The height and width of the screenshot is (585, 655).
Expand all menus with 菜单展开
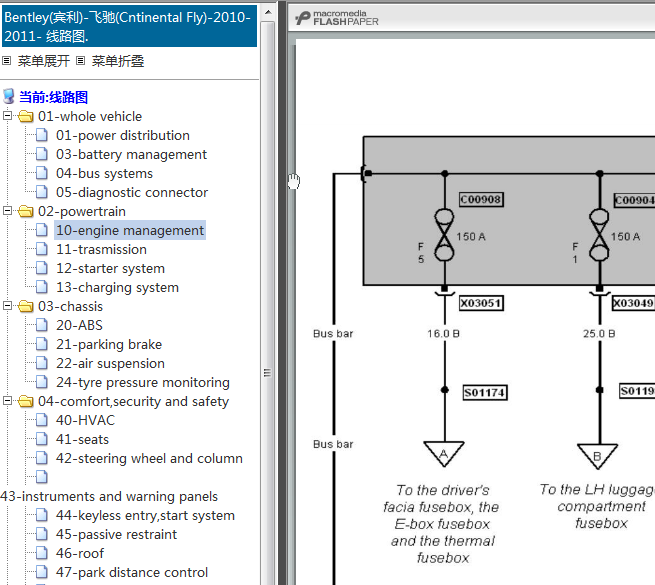click(x=43, y=61)
